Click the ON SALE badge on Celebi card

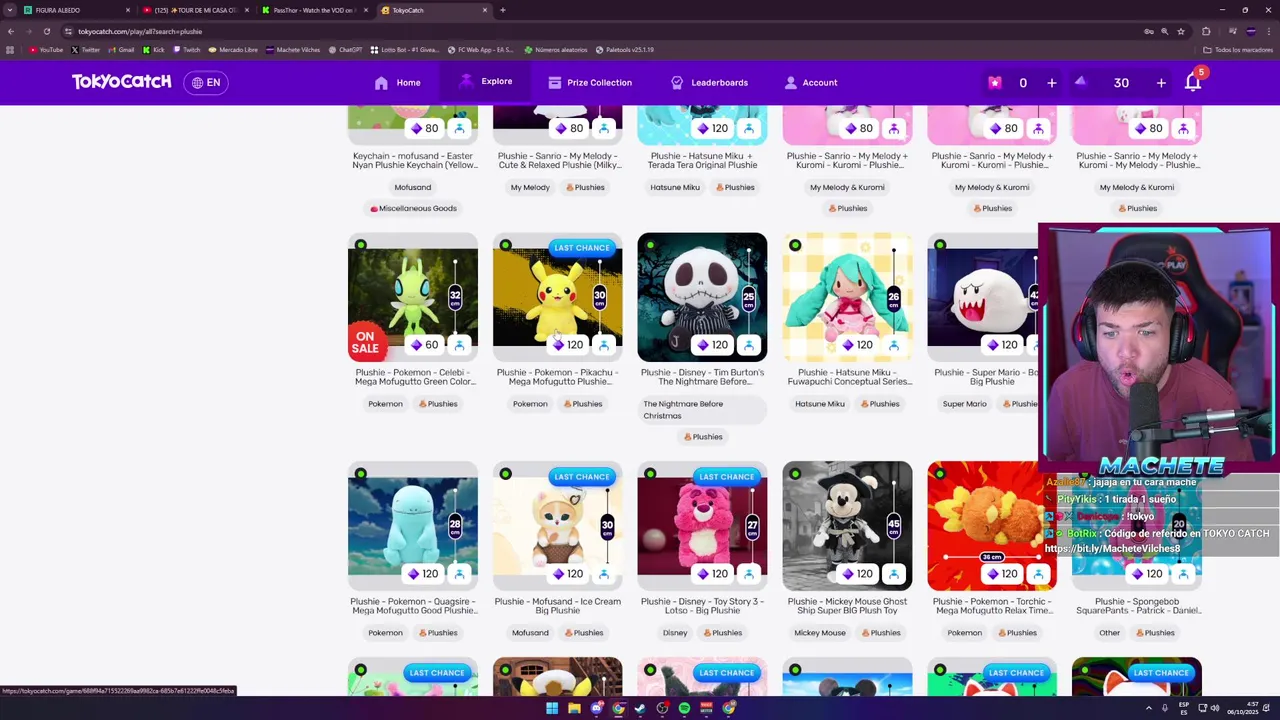(x=365, y=342)
